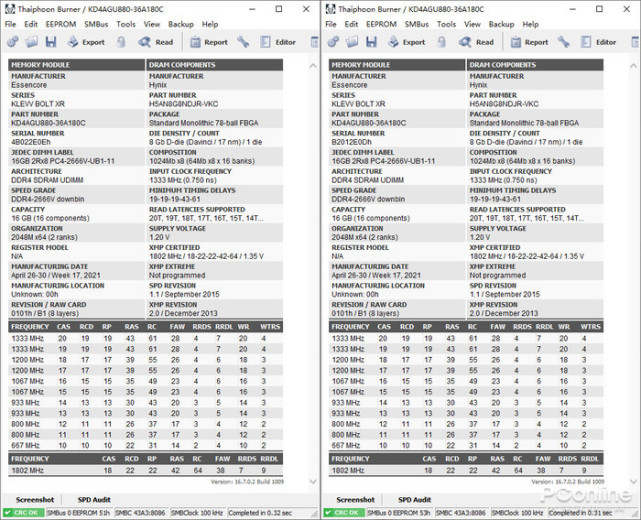
Task: Open the File menu in the left window
Action: (10, 25)
